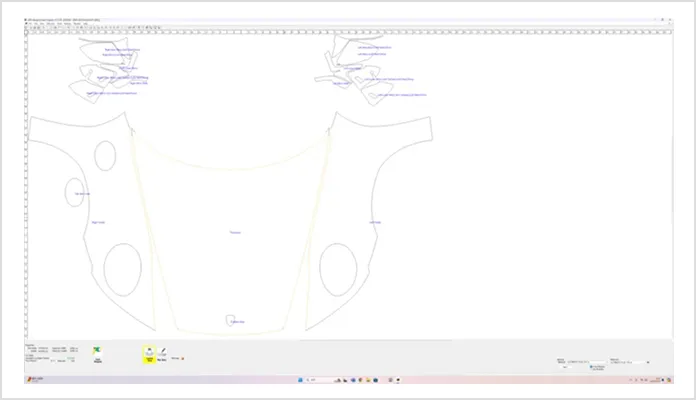The height and width of the screenshot is (400, 696).
Task: Toggle the checkbox in bottom-right settings panel
Action: [x=591, y=367]
